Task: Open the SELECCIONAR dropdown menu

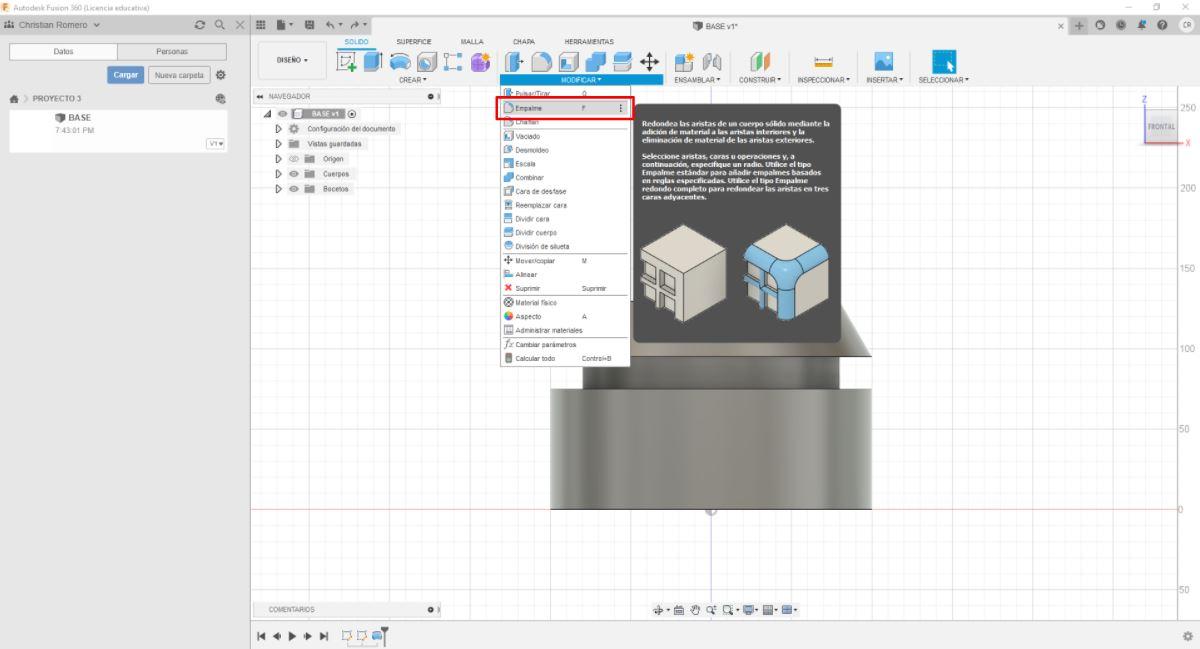Action: click(944, 79)
